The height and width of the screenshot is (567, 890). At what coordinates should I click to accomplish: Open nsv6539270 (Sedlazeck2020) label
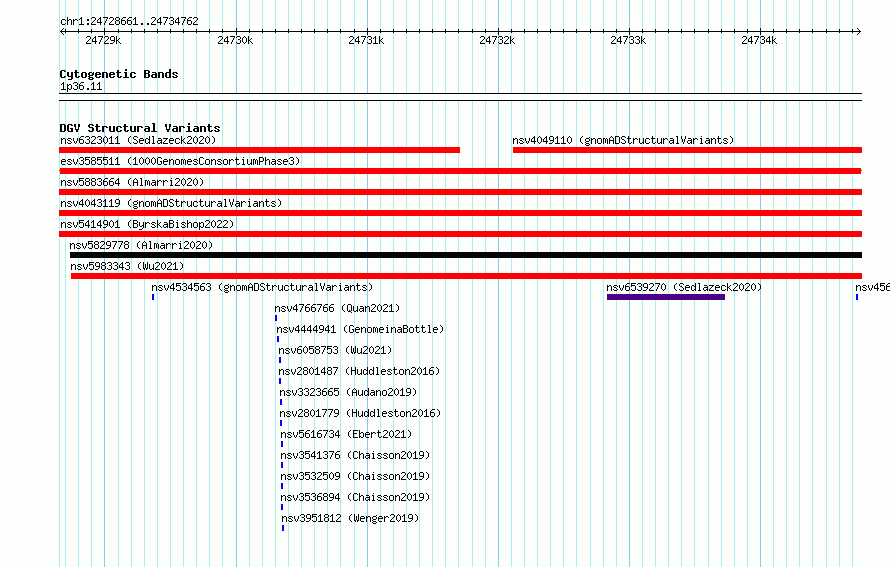[x=684, y=287]
